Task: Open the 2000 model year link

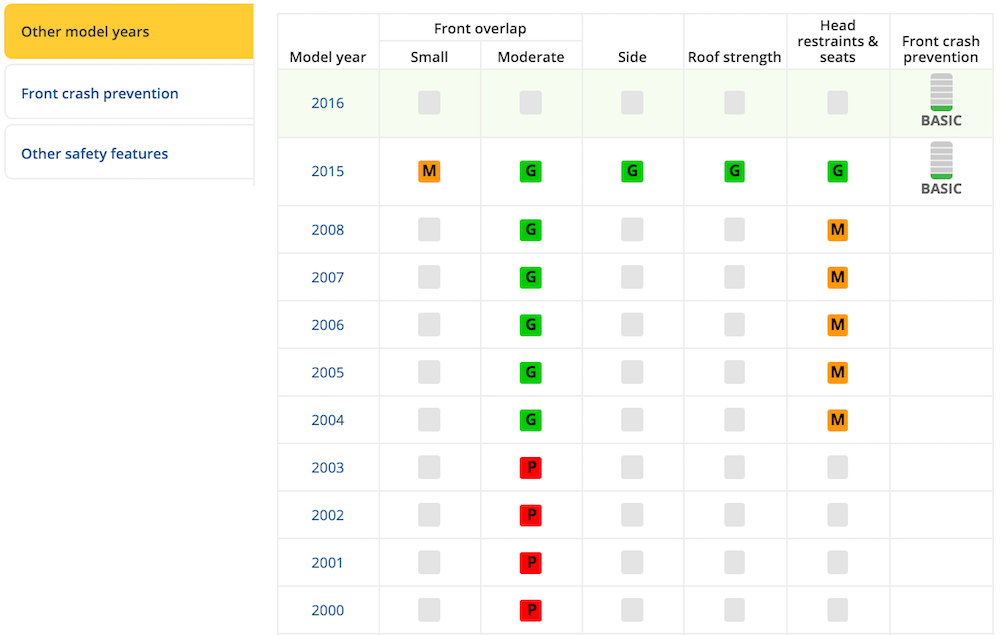Action: pos(328,610)
